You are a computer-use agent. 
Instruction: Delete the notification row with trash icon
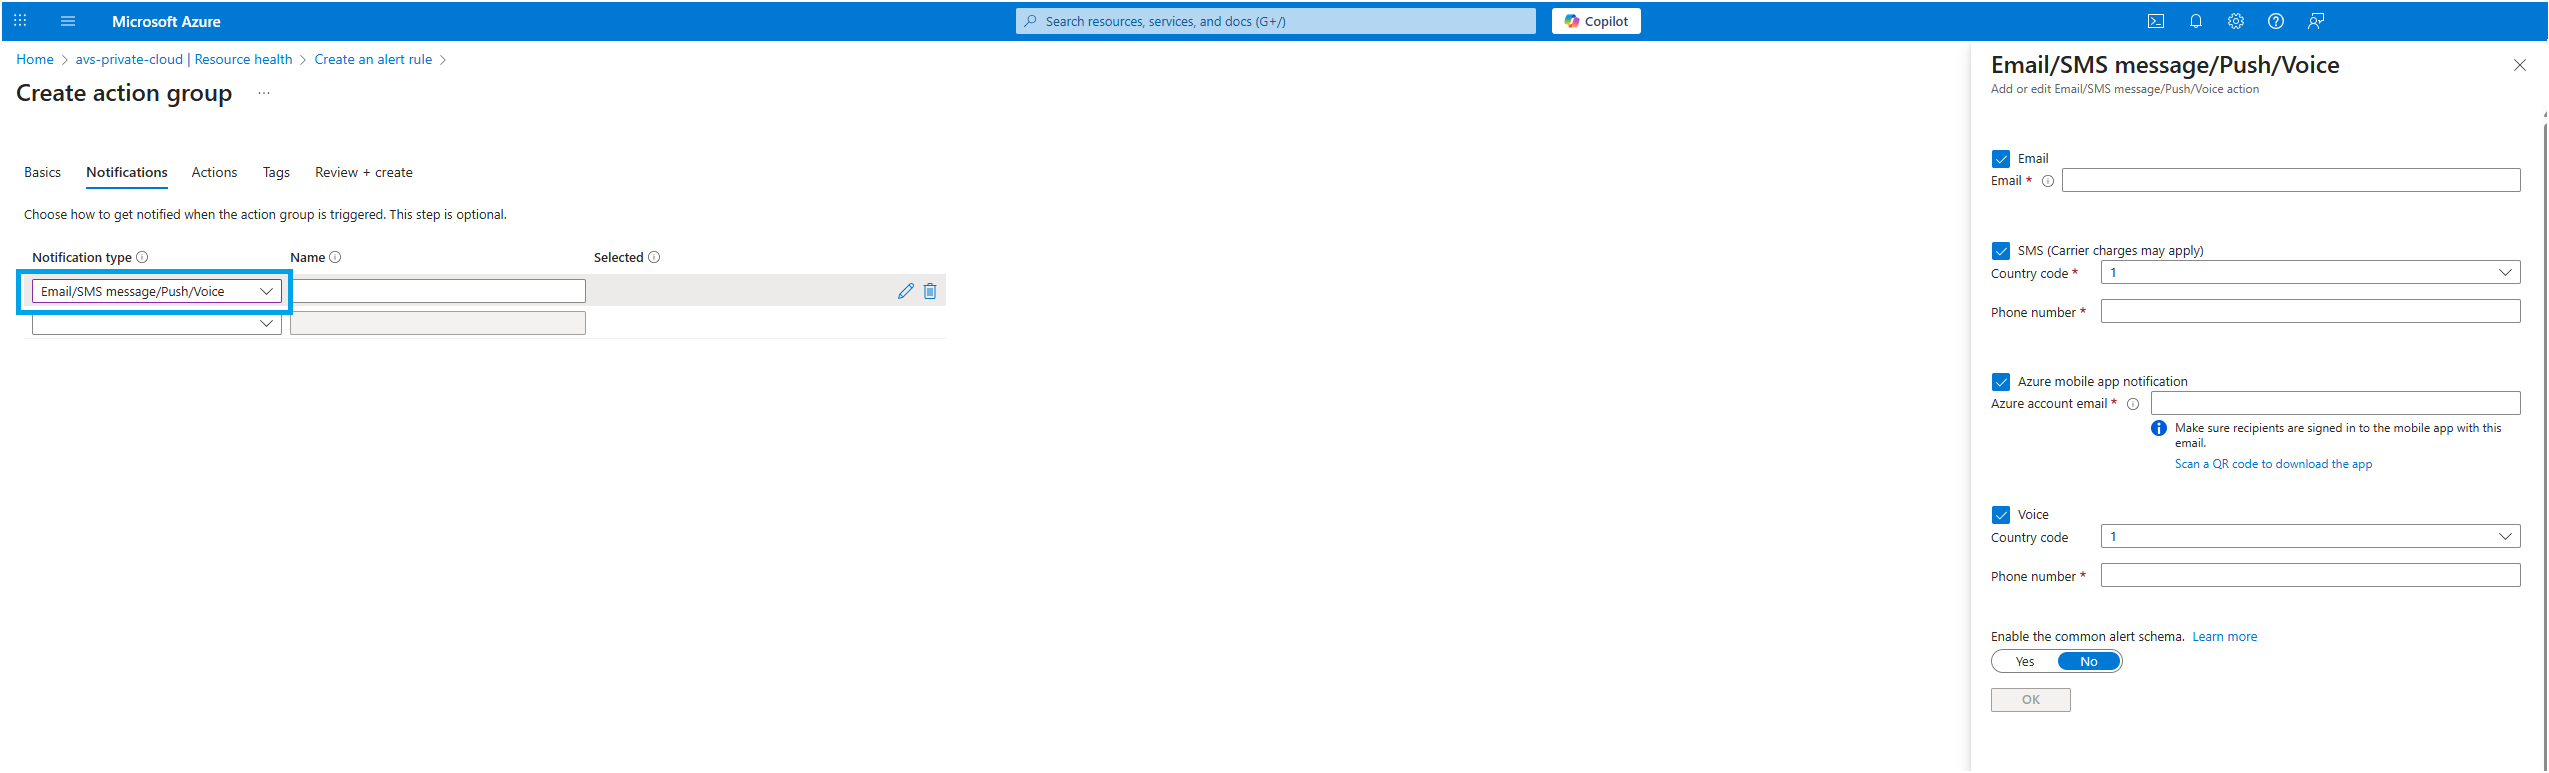pyautogui.click(x=930, y=291)
